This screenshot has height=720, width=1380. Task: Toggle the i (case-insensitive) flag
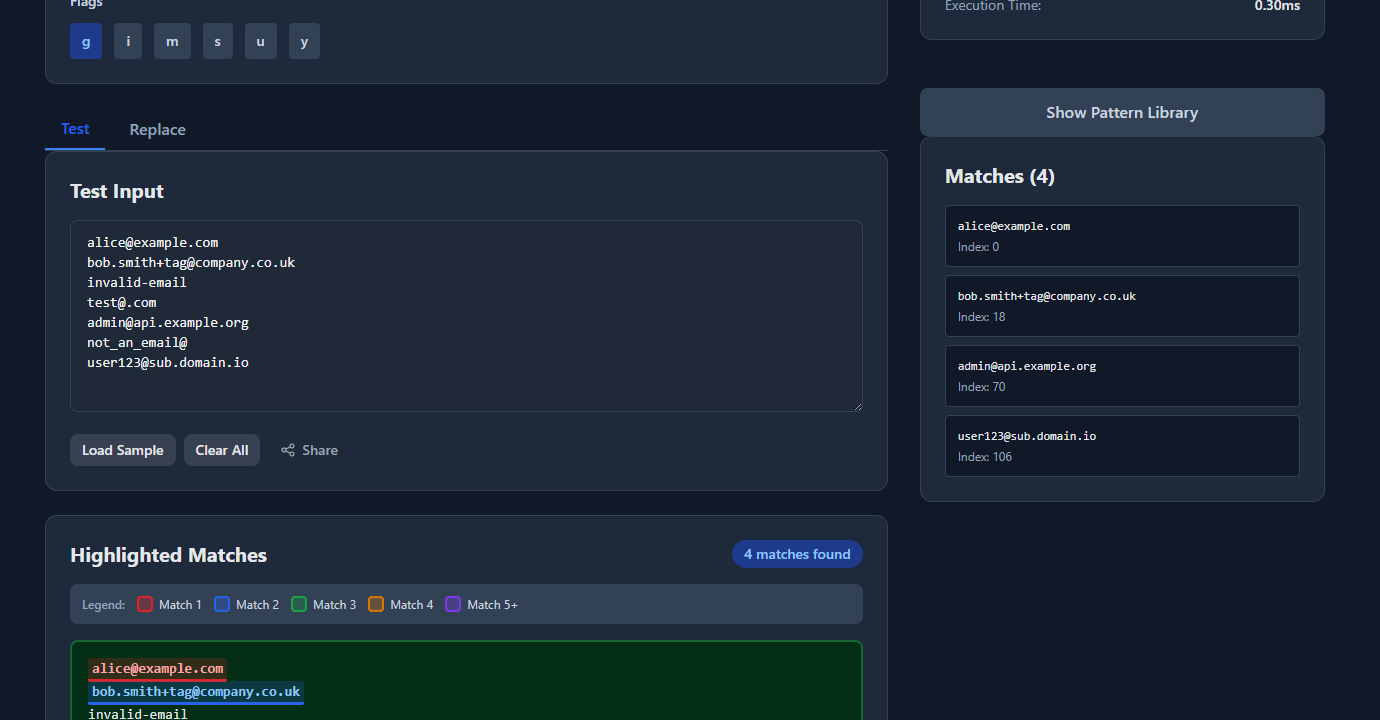coord(128,41)
